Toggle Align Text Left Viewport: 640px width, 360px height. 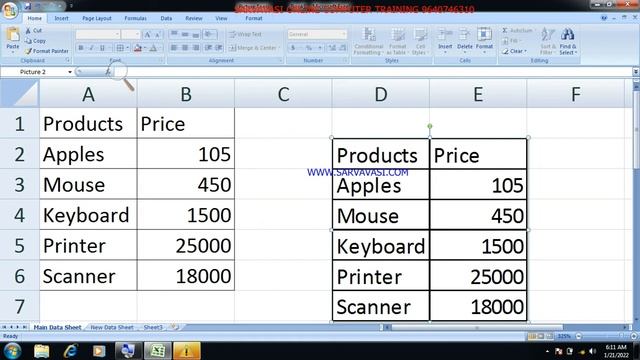(x=174, y=48)
